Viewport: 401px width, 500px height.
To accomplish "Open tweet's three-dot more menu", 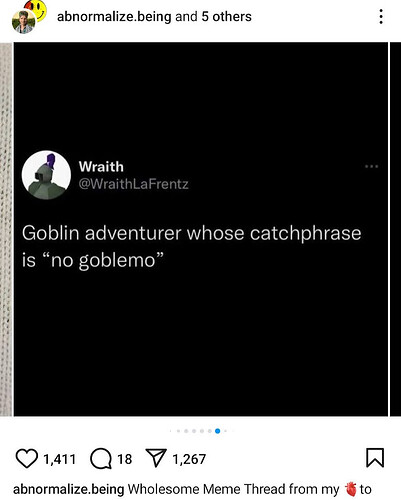I will 371,166.
